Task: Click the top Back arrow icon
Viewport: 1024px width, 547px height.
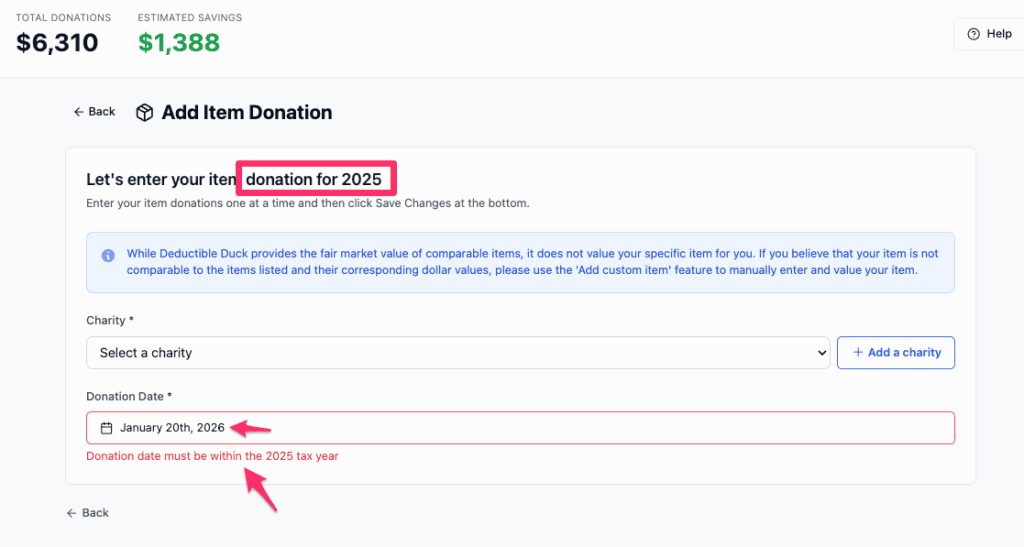Action: click(x=78, y=112)
